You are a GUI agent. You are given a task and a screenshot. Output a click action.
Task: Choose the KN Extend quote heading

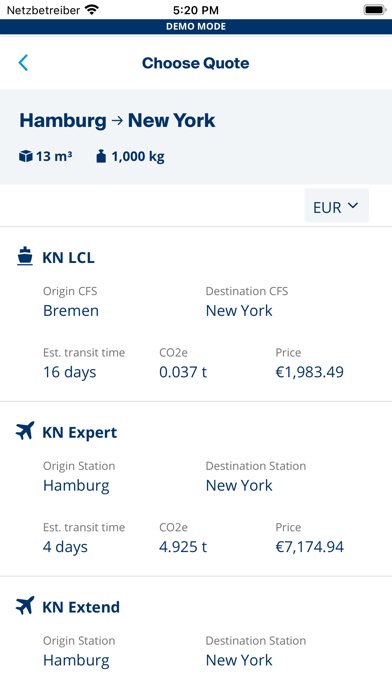pyautogui.click(x=81, y=607)
